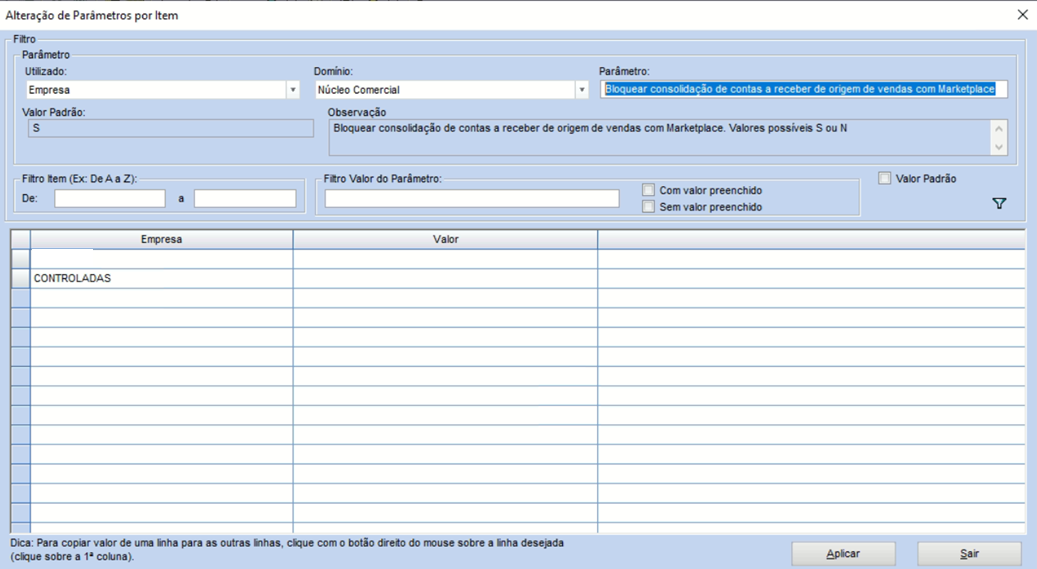
Task: Open the 'Utilizado' dropdown arrow
Action: [x=292, y=90]
